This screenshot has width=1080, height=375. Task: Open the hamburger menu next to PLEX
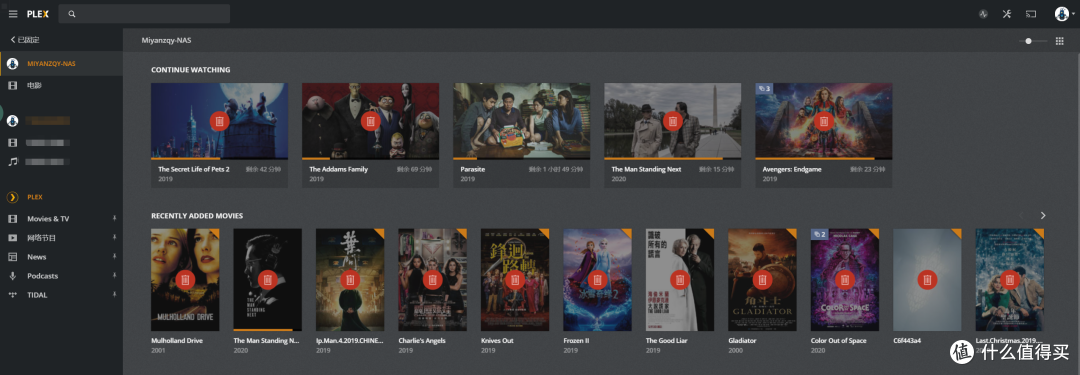click(13, 14)
